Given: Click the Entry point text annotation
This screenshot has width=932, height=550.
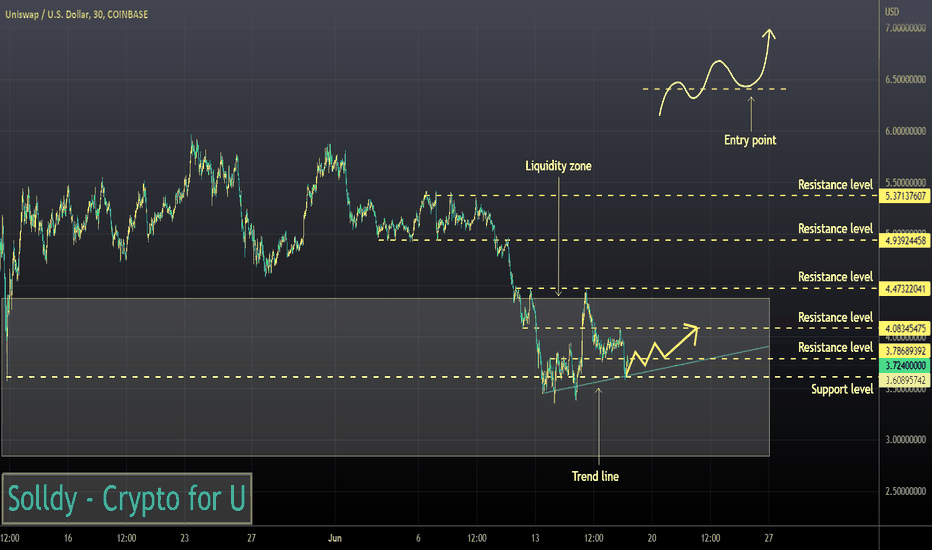Looking at the screenshot, I should [750, 140].
